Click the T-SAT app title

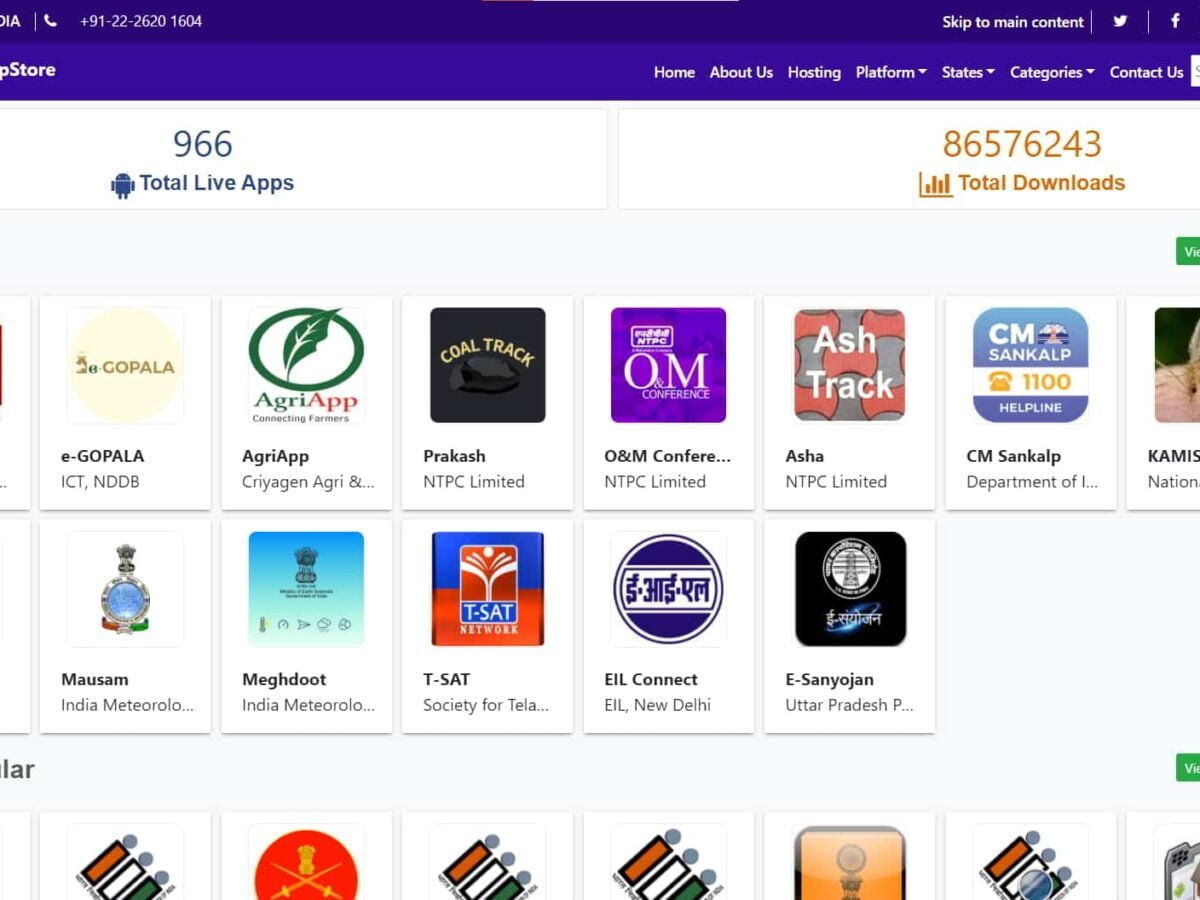coord(446,680)
